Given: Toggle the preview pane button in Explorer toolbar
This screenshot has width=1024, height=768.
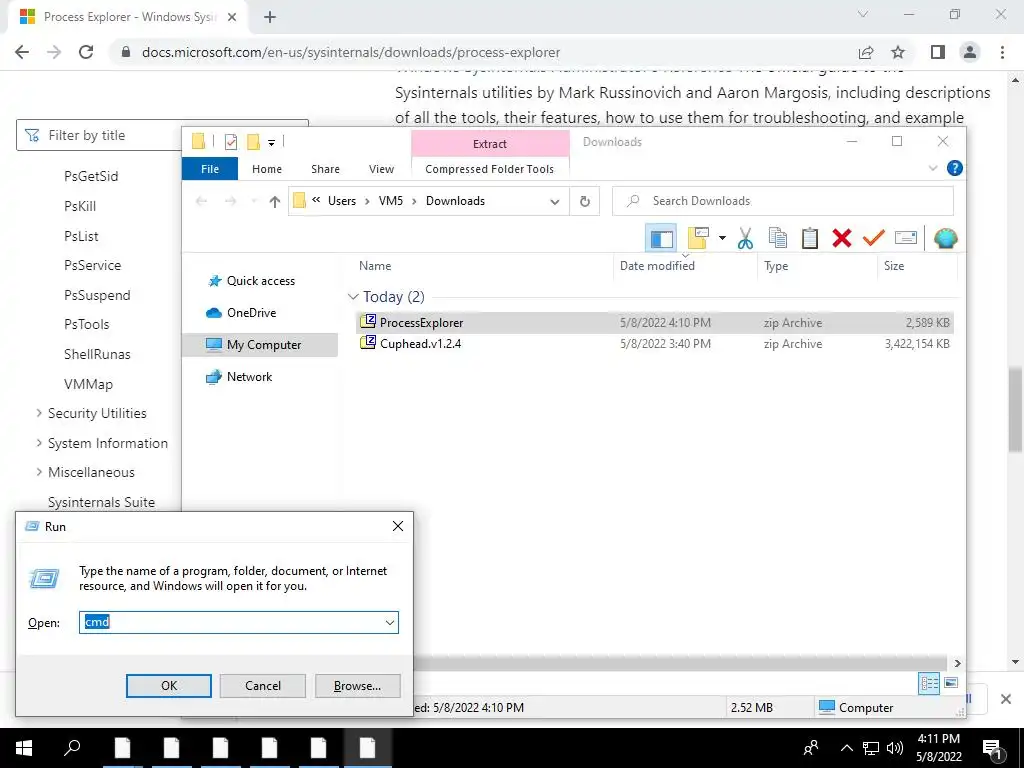Looking at the screenshot, I should point(661,238).
